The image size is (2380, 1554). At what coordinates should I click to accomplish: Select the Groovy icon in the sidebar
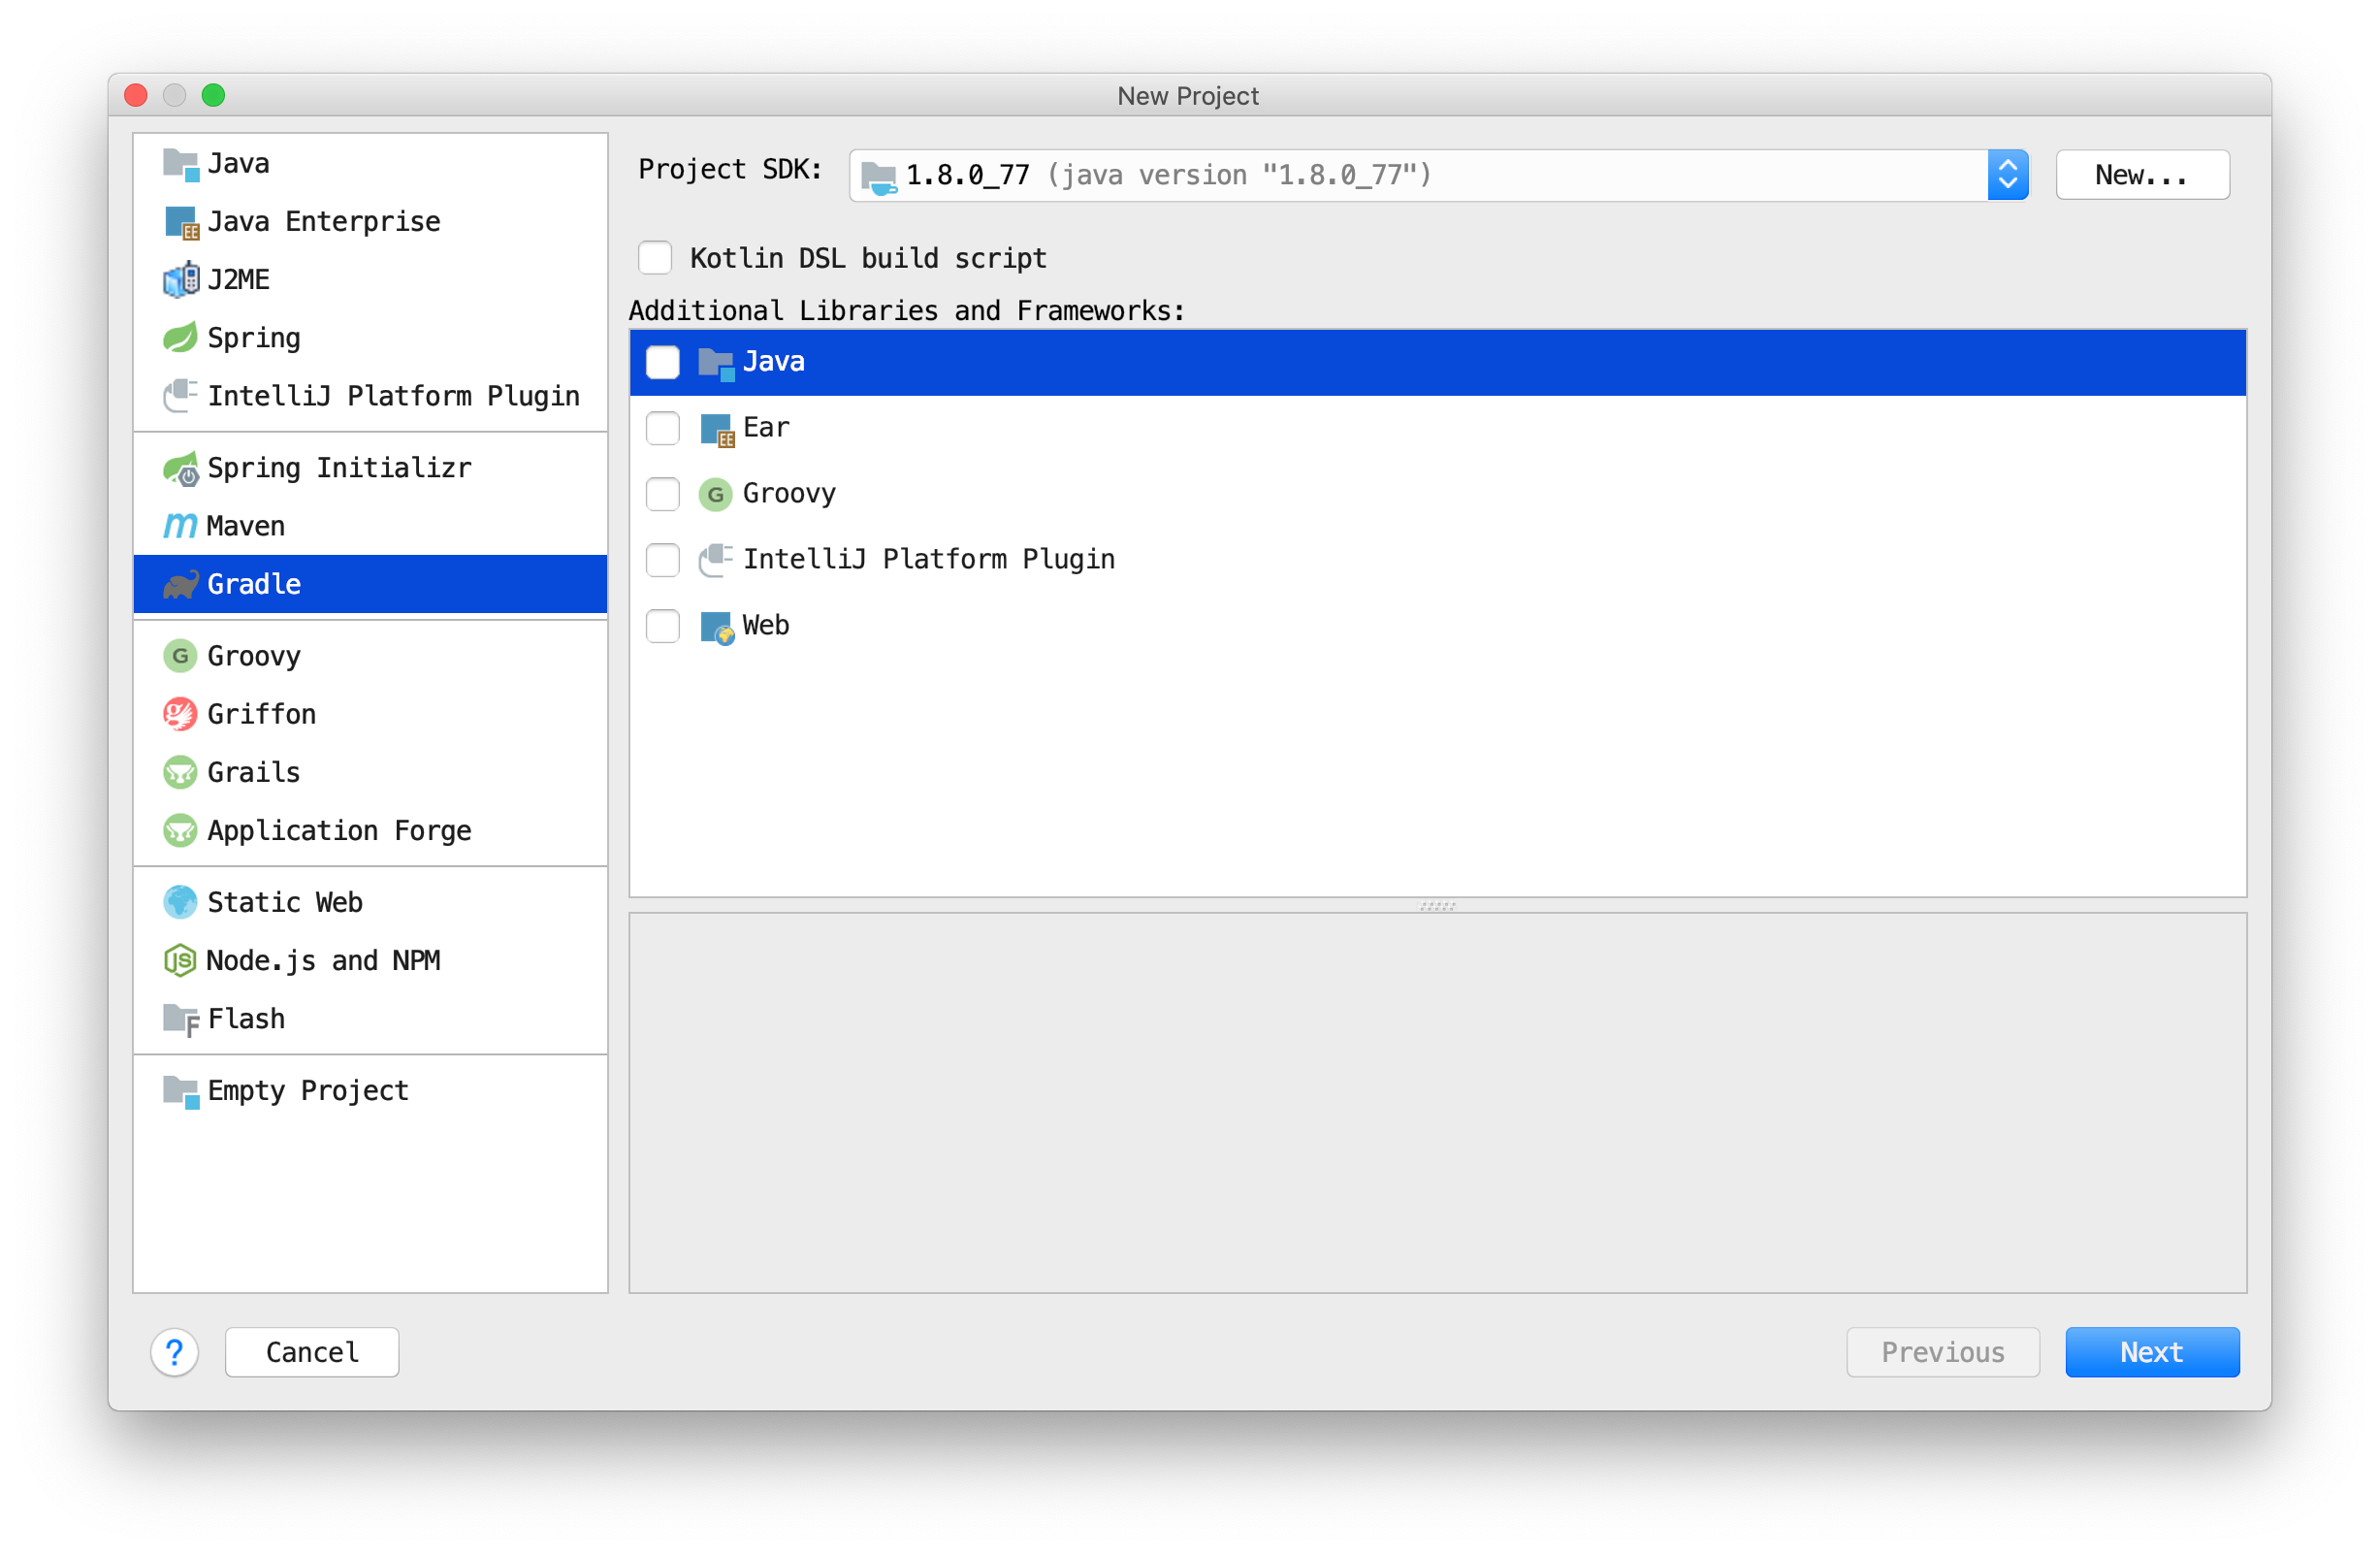(x=181, y=657)
